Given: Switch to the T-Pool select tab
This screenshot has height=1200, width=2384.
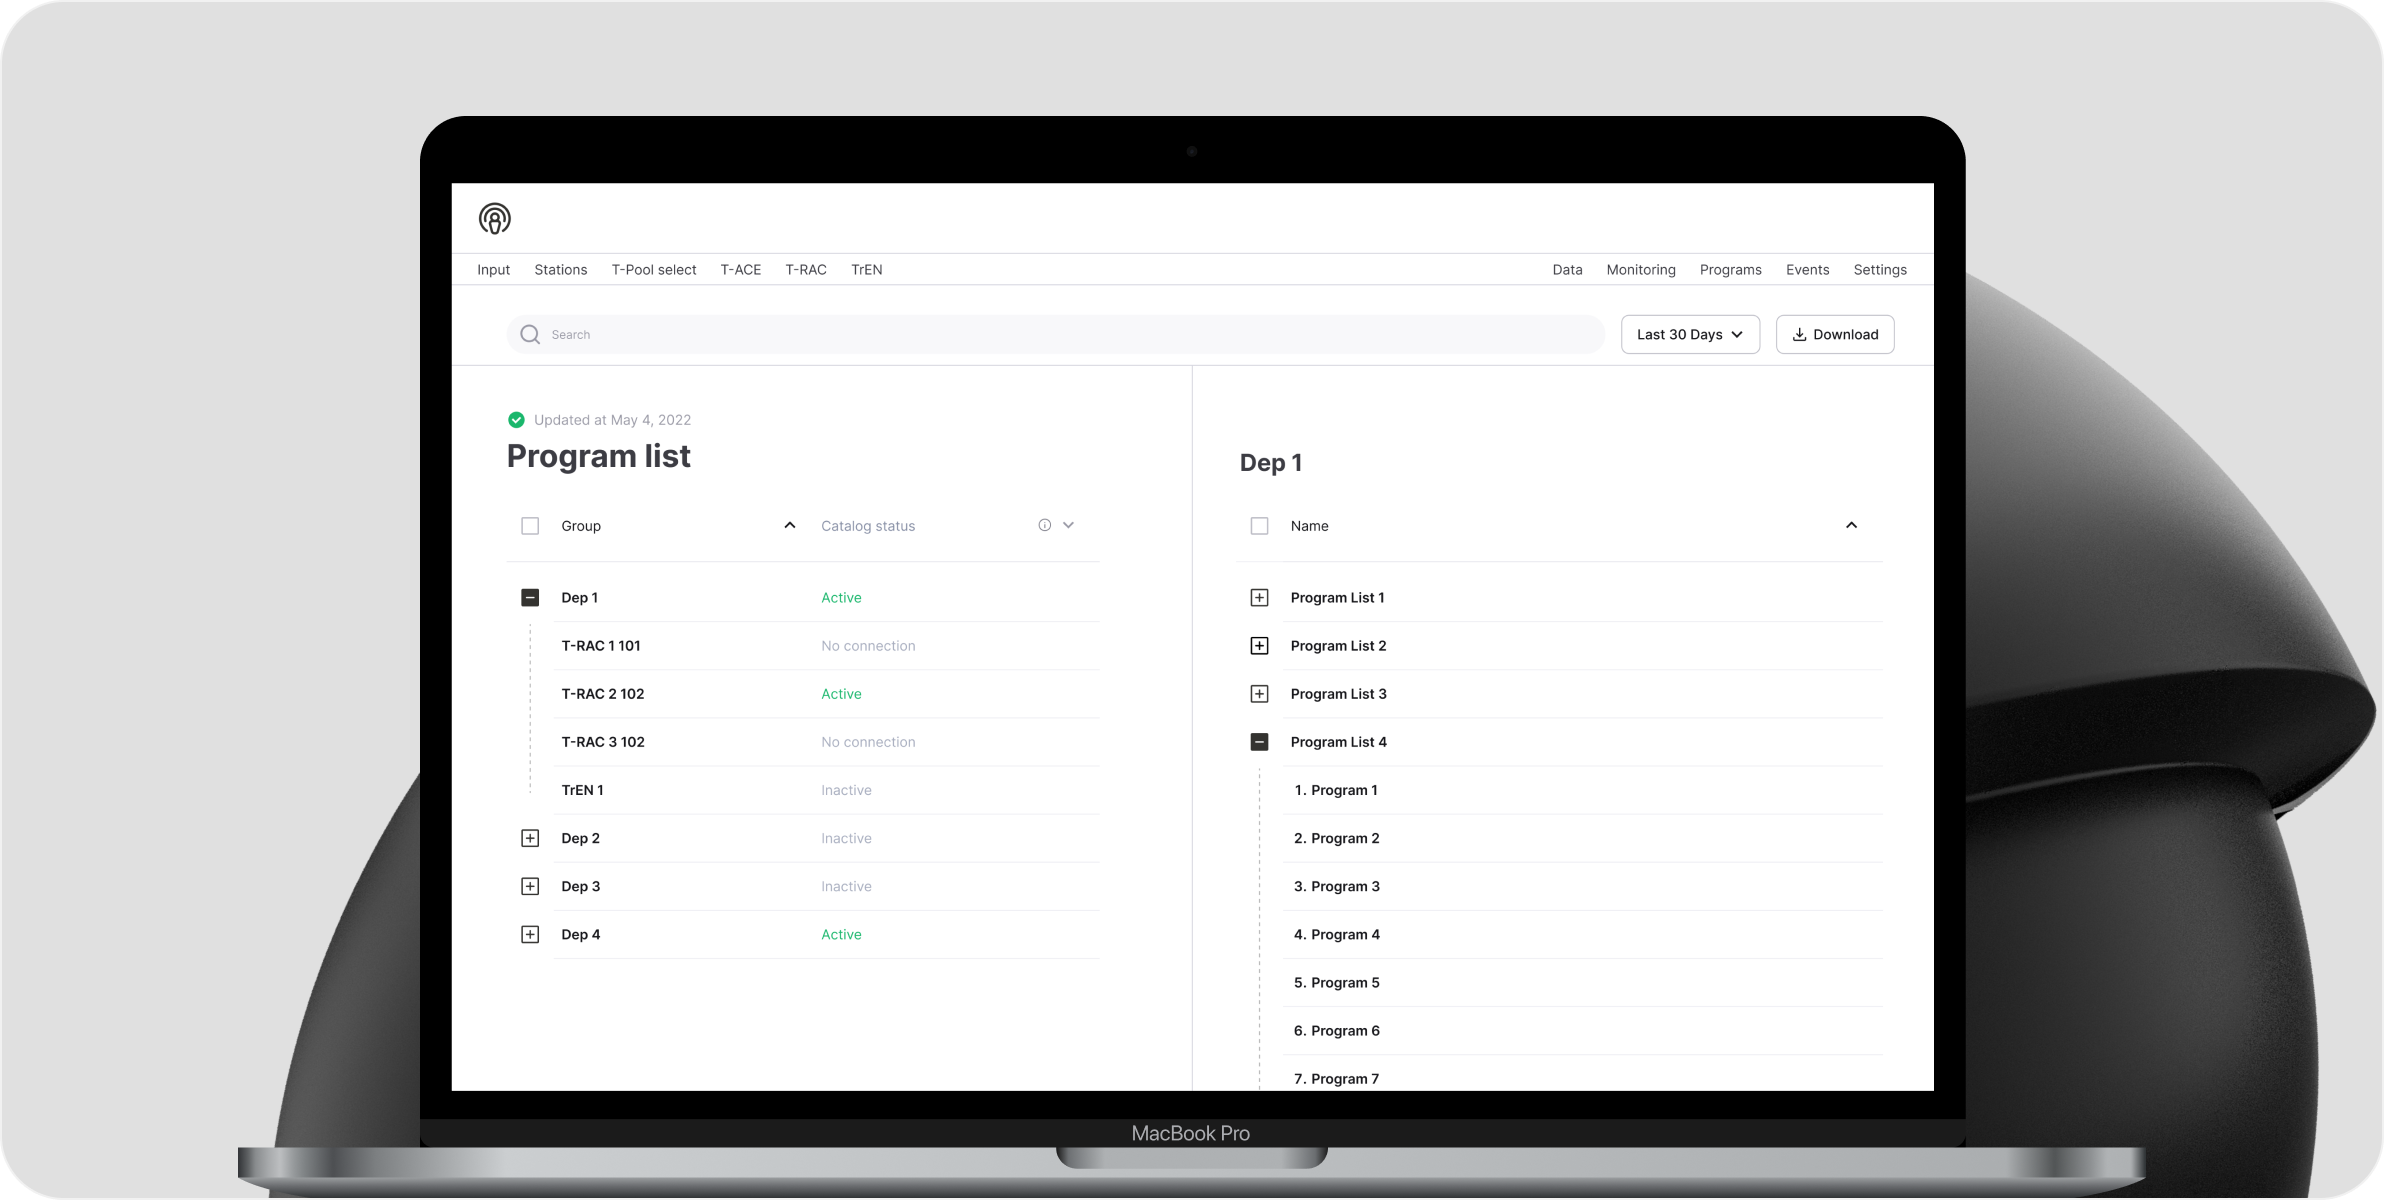Looking at the screenshot, I should pyautogui.click(x=654, y=270).
